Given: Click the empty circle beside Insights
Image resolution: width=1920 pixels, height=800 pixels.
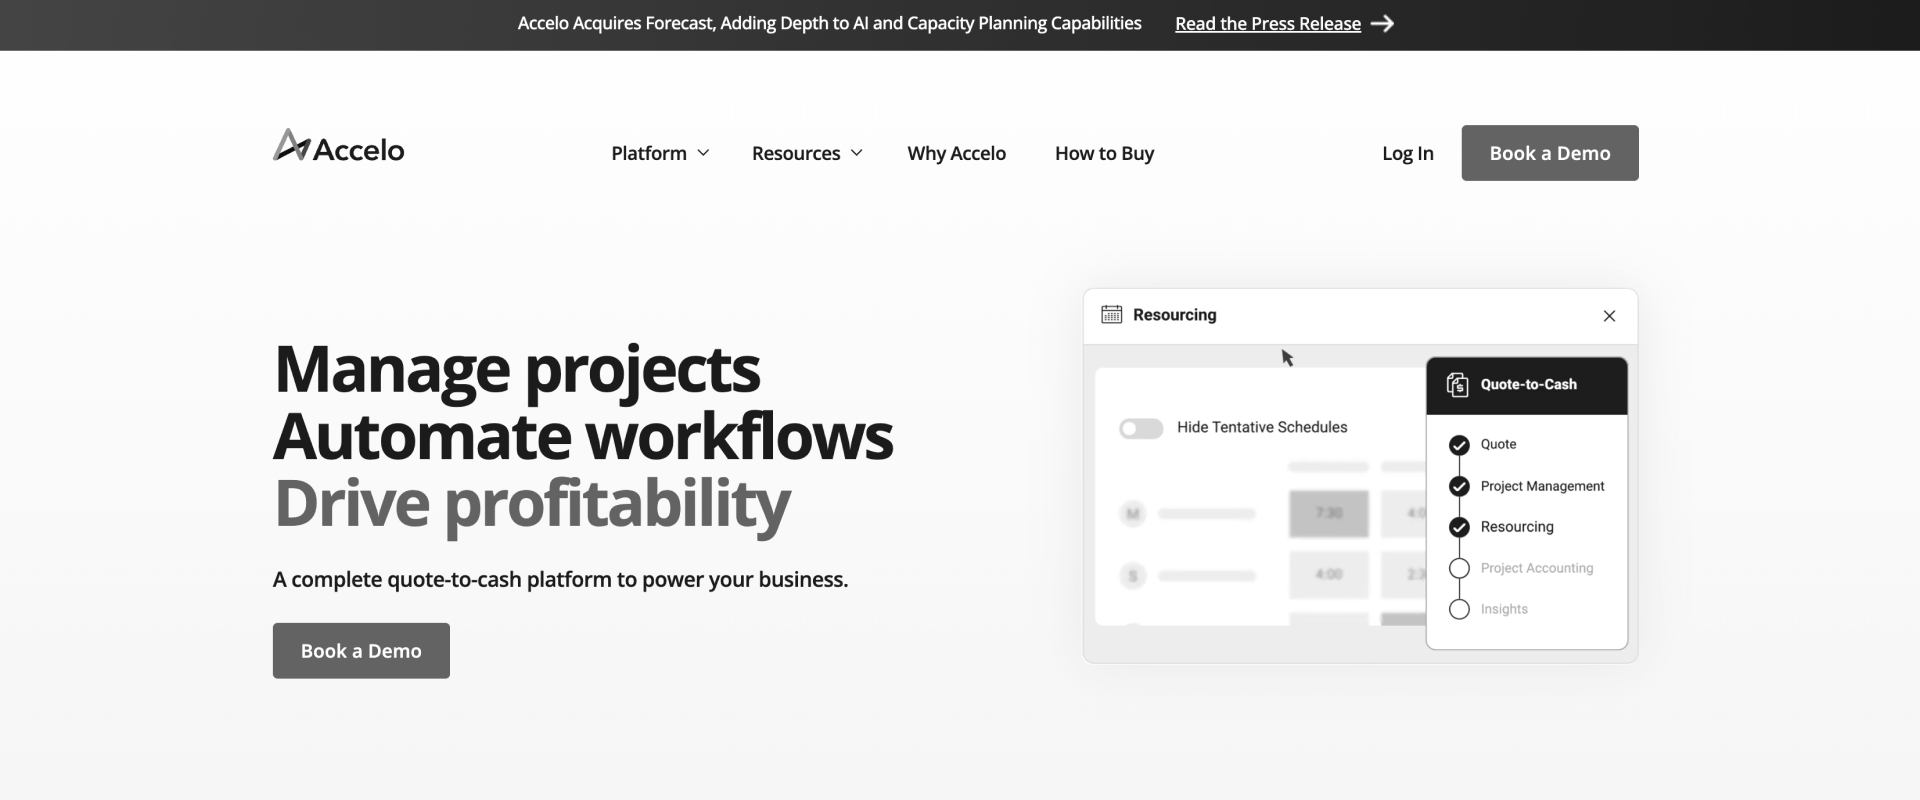Looking at the screenshot, I should (1459, 609).
